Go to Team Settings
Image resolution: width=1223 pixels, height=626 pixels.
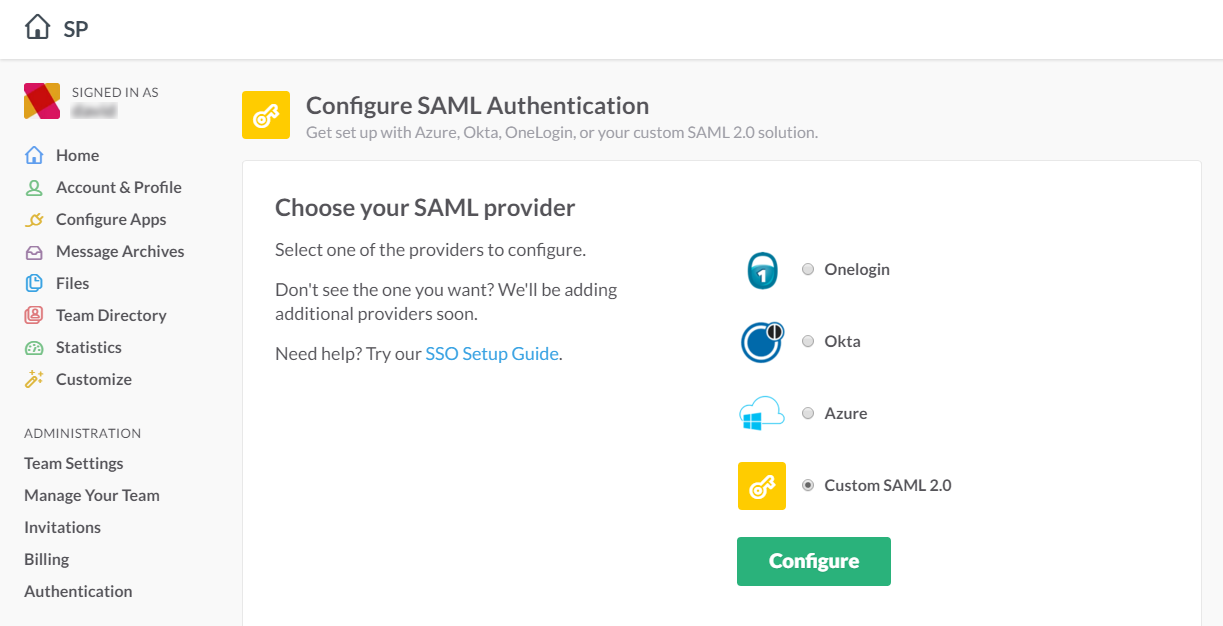pos(74,463)
